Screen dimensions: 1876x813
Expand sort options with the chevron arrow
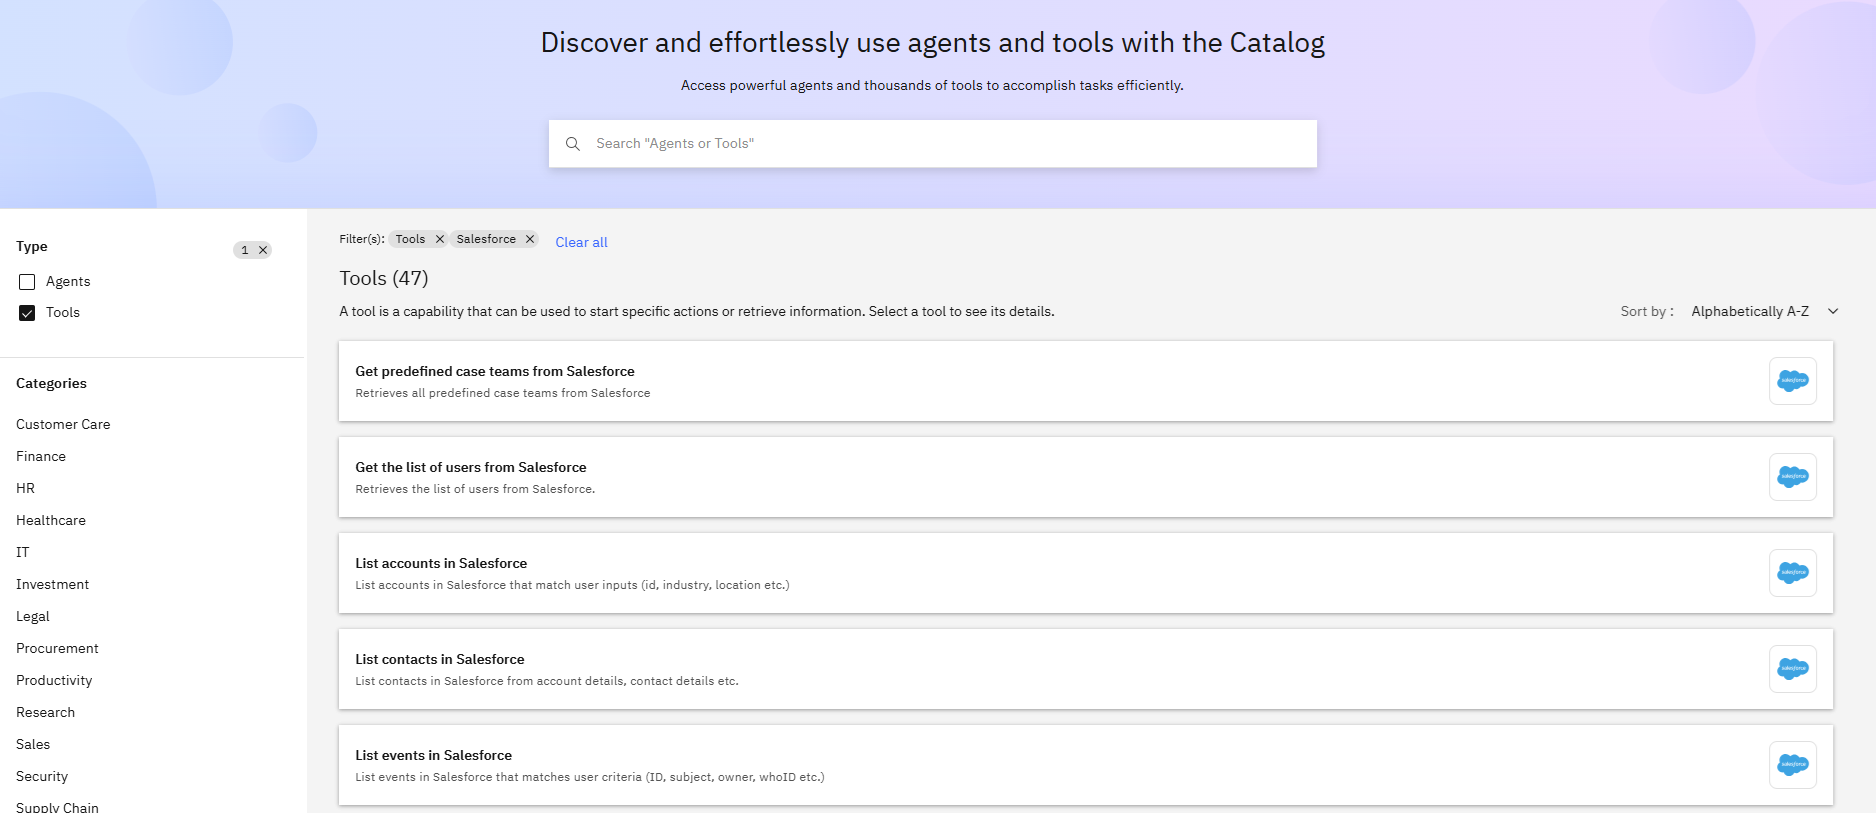tap(1833, 311)
